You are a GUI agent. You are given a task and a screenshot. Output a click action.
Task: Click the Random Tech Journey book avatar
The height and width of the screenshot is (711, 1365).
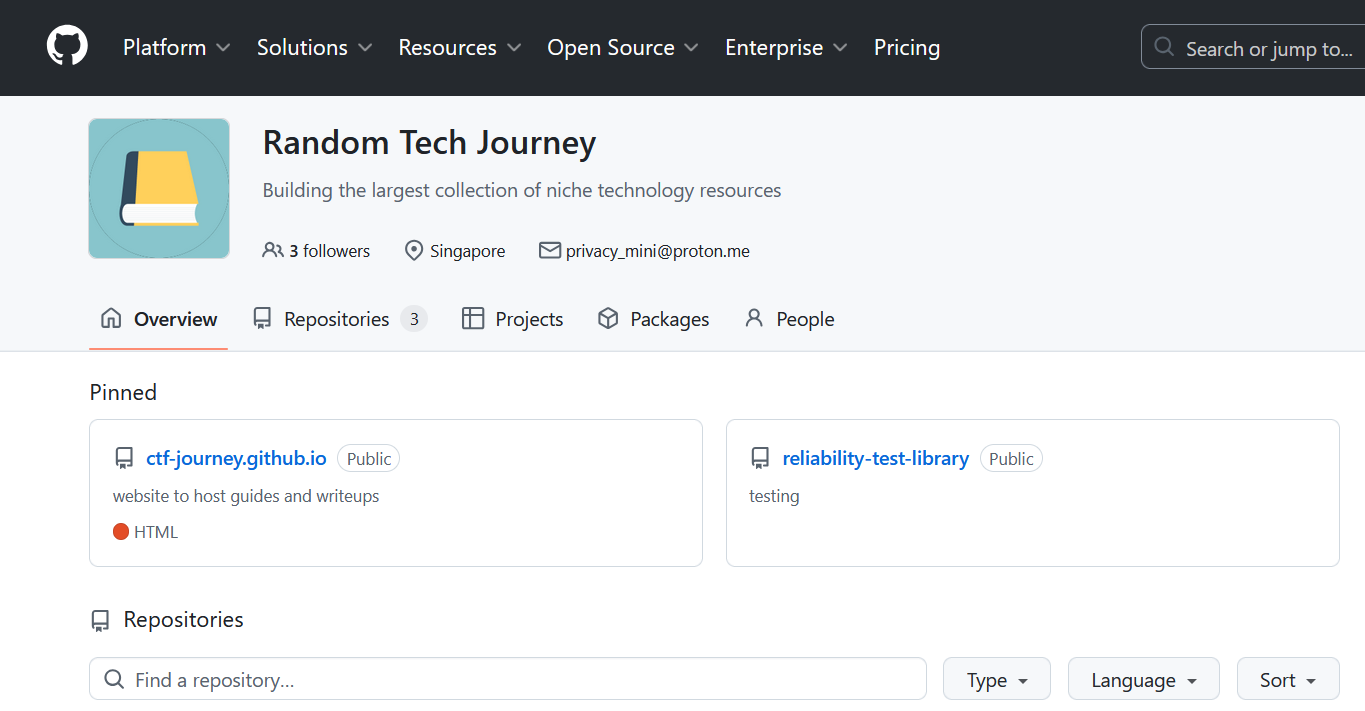[x=159, y=188]
